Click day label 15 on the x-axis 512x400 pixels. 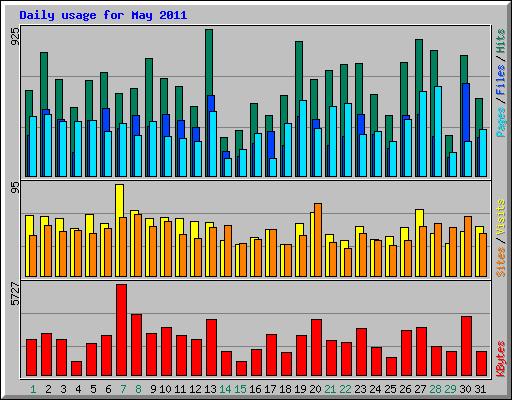coord(240,389)
